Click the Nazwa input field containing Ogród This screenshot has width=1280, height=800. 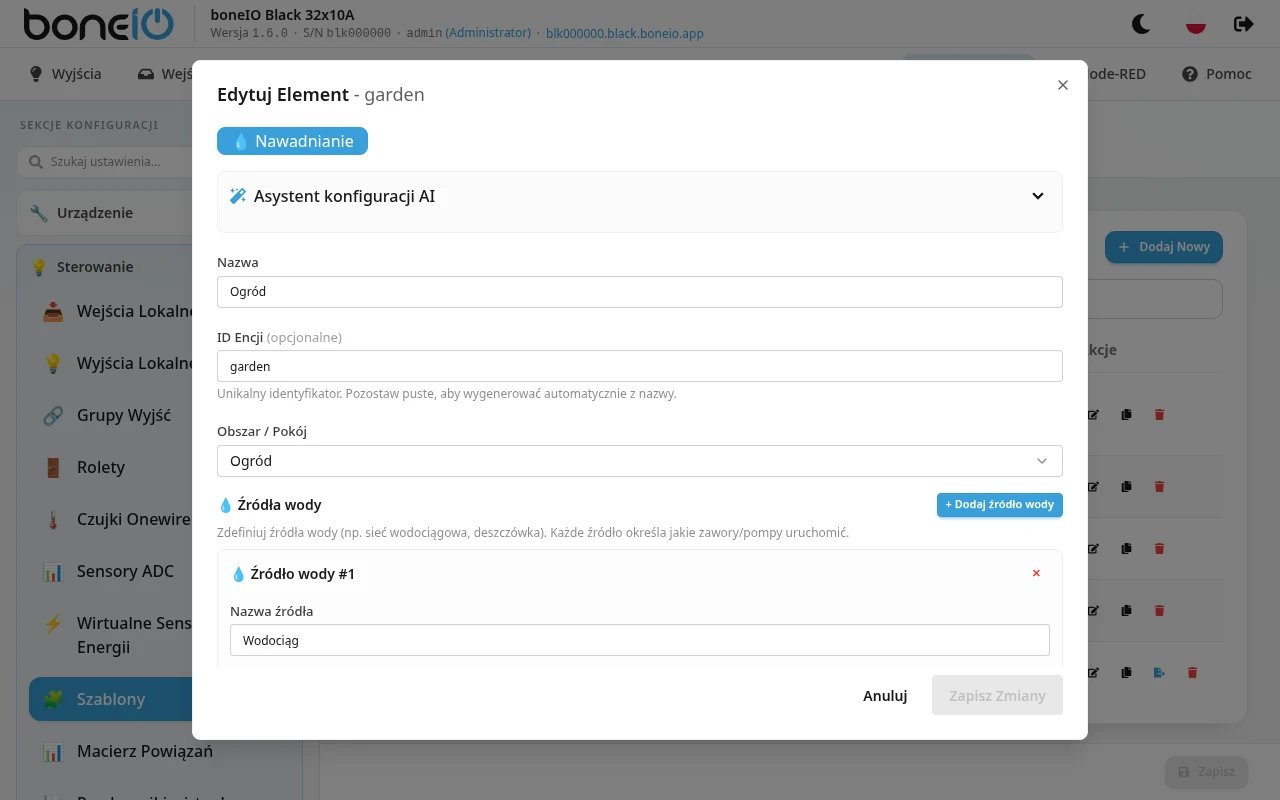pyautogui.click(x=640, y=292)
